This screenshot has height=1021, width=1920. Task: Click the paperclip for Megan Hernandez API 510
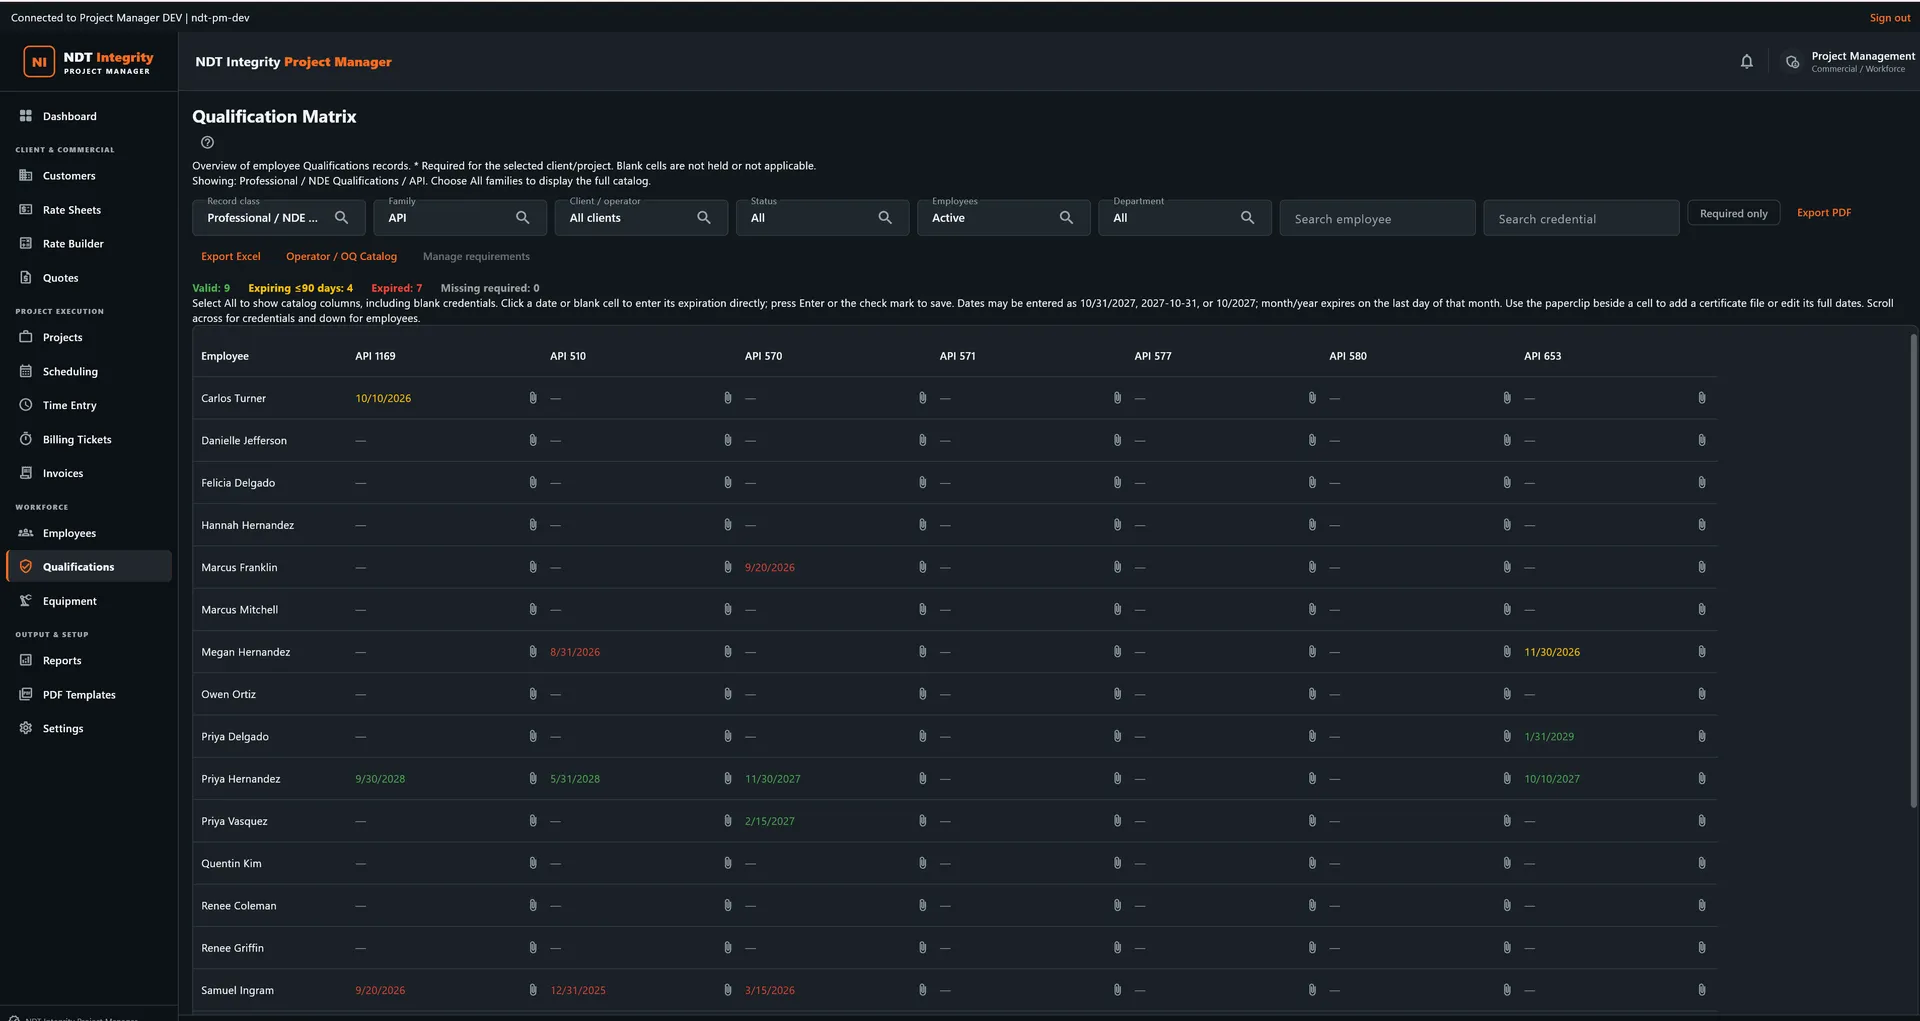[x=727, y=652]
